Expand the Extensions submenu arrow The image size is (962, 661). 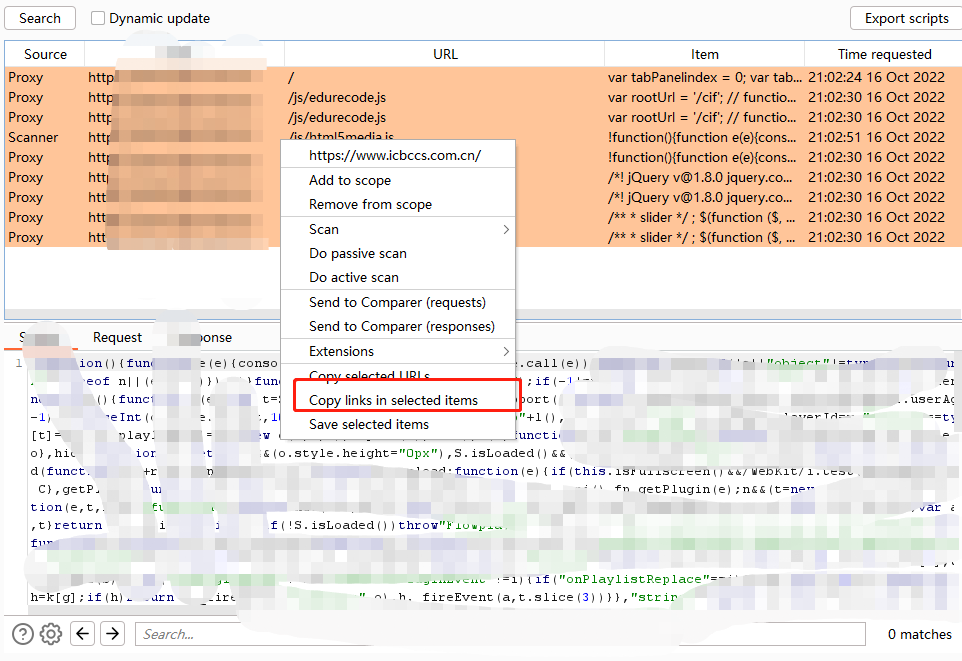click(506, 352)
